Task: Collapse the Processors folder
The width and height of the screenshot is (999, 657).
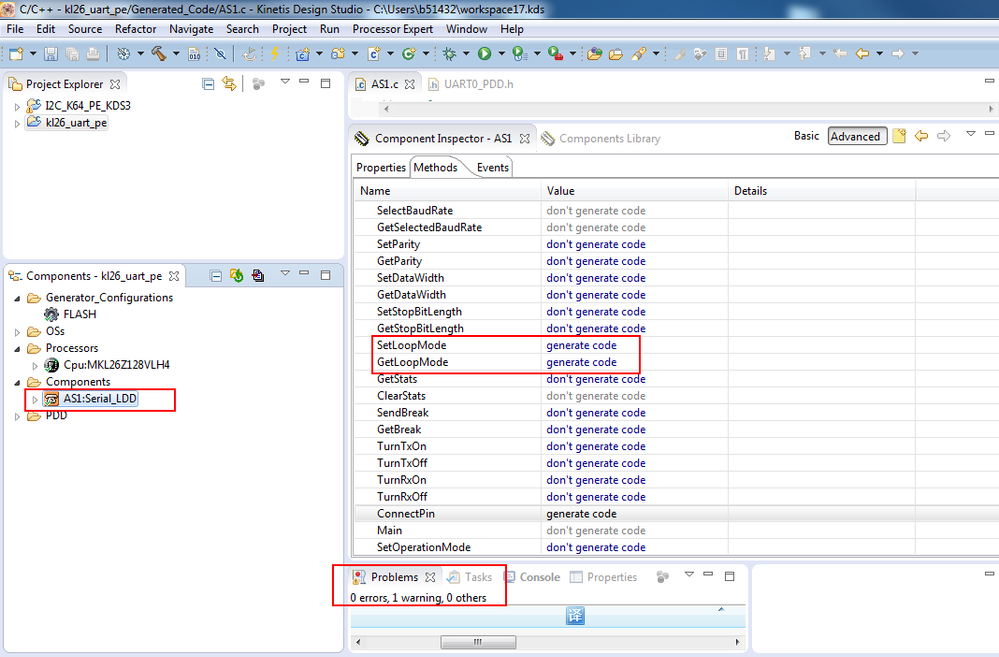Action: coord(17,349)
